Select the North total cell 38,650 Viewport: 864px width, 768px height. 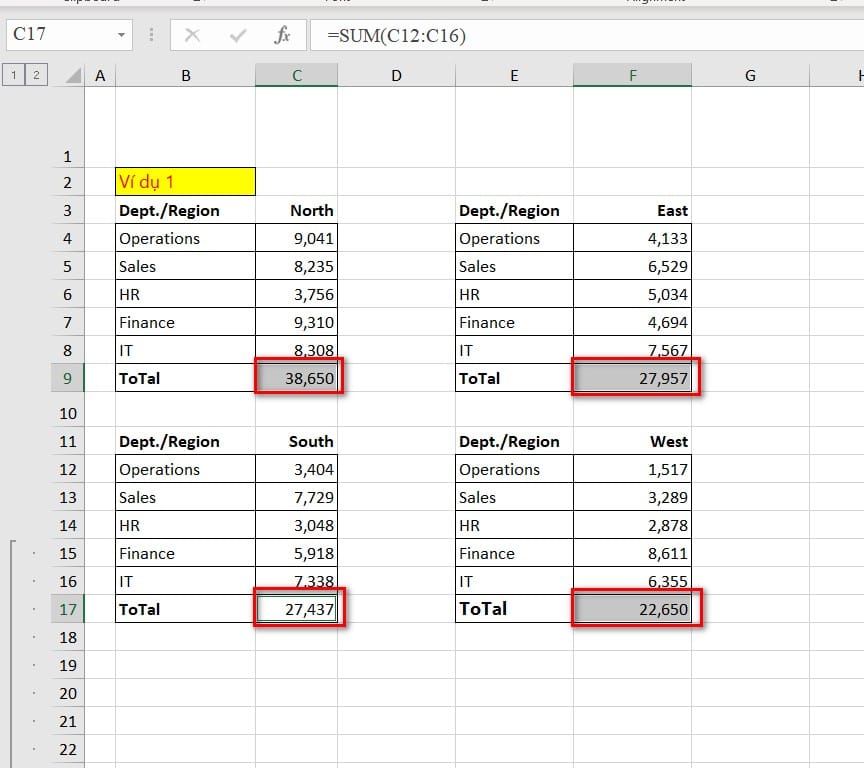click(297, 378)
